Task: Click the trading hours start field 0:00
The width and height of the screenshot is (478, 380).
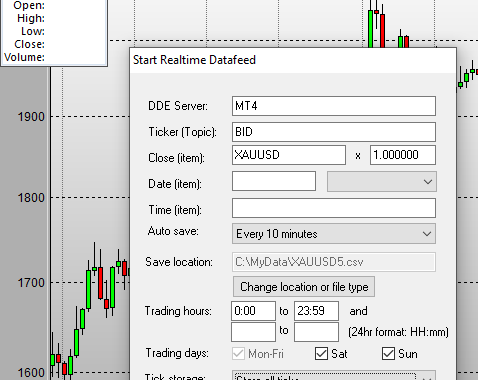Action: click(x=253, y=311)
